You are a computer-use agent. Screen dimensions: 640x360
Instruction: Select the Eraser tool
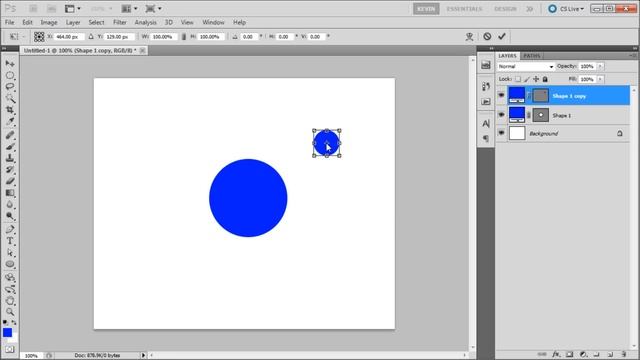[x=10, y=181]
